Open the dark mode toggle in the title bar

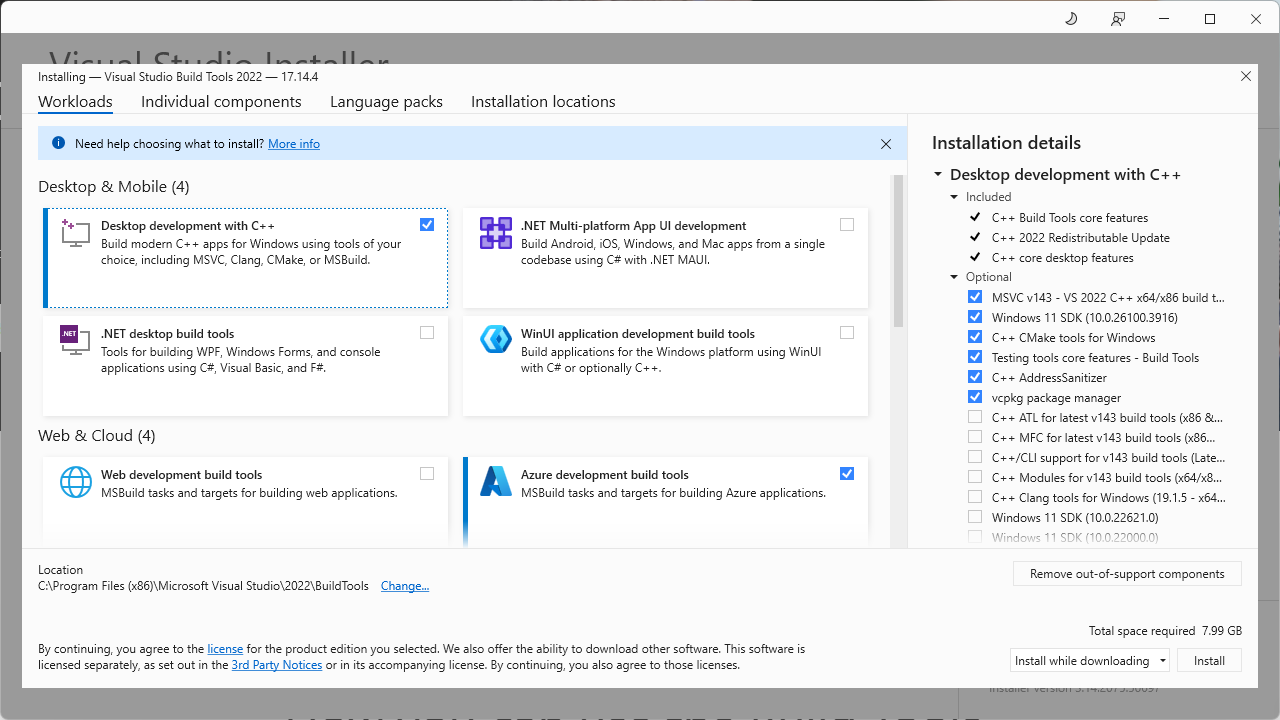click(x=1070, y=18)
